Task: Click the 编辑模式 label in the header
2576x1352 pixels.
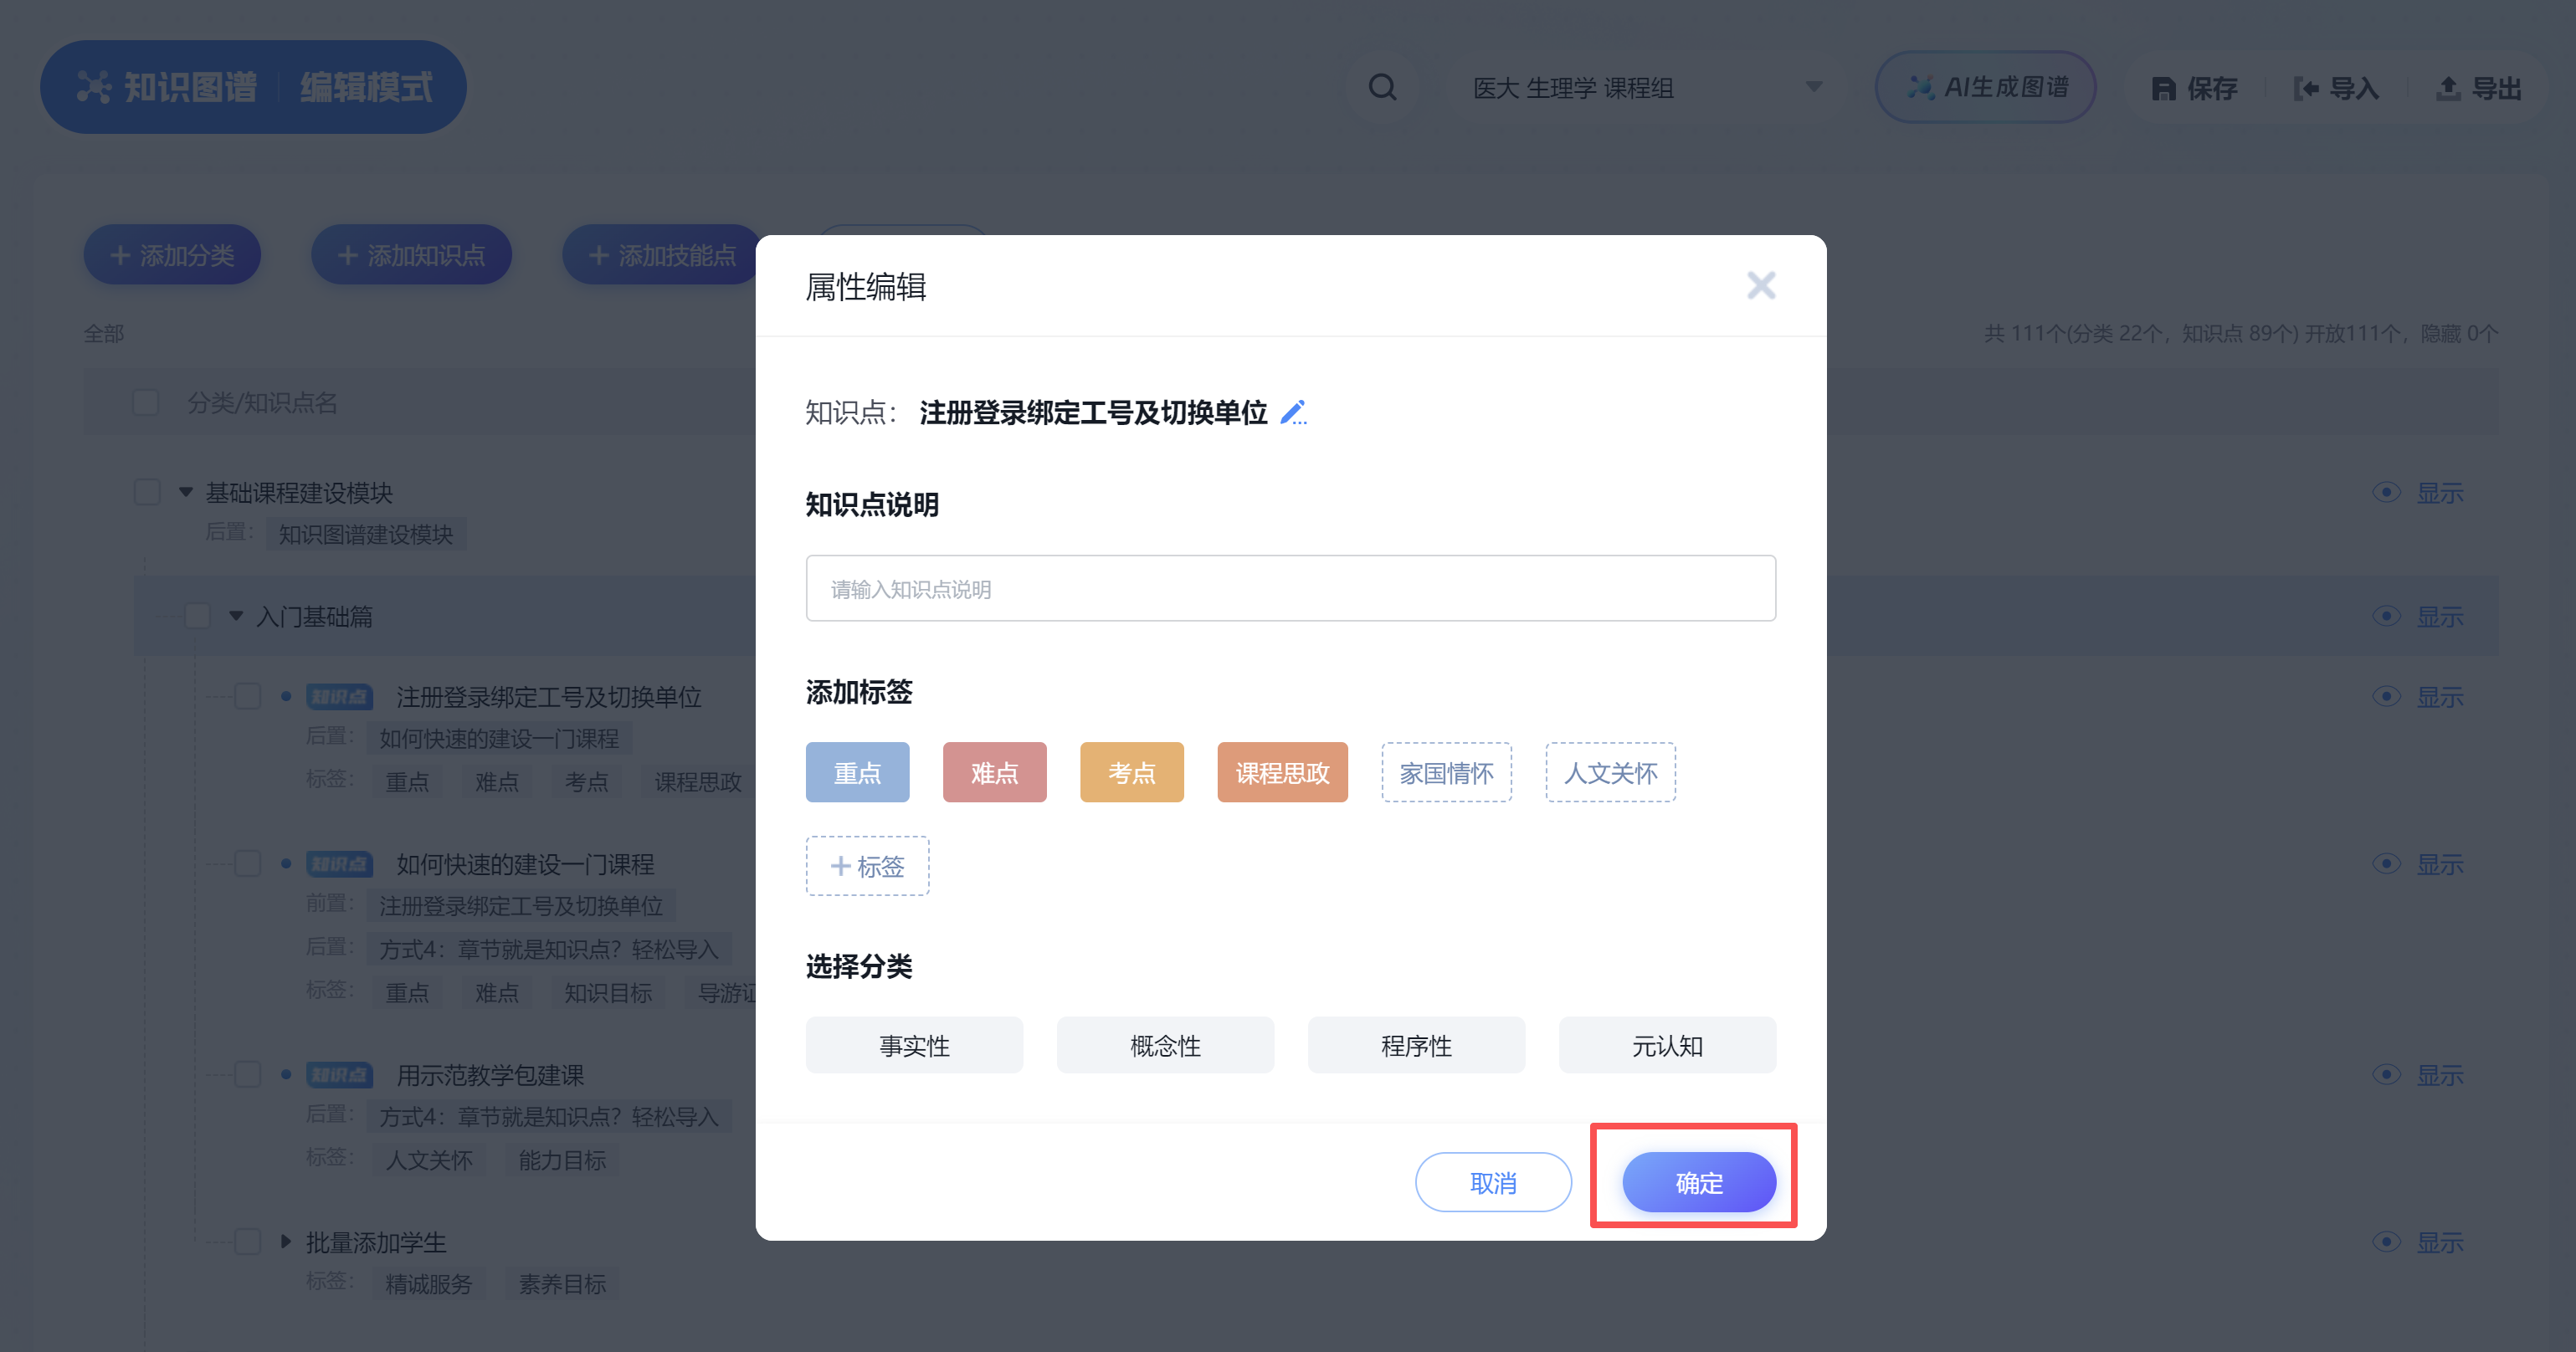Action: [367, 87]
